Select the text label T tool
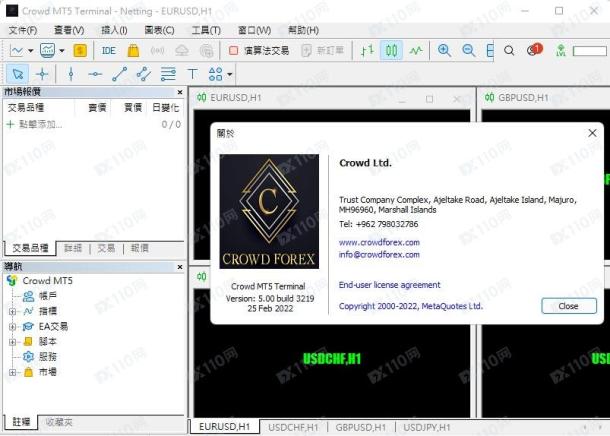 pyautogui.click(x=192, y=74)
